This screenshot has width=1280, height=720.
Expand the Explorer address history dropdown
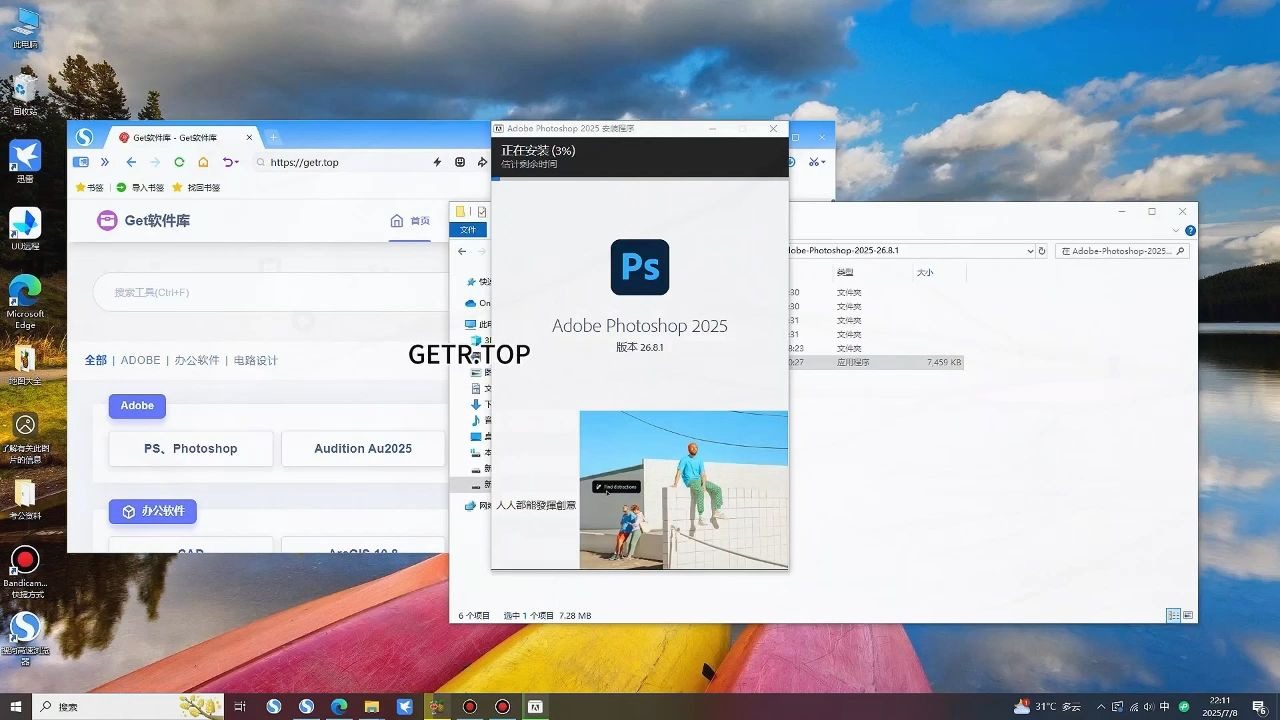click(x=1030, y=251)
